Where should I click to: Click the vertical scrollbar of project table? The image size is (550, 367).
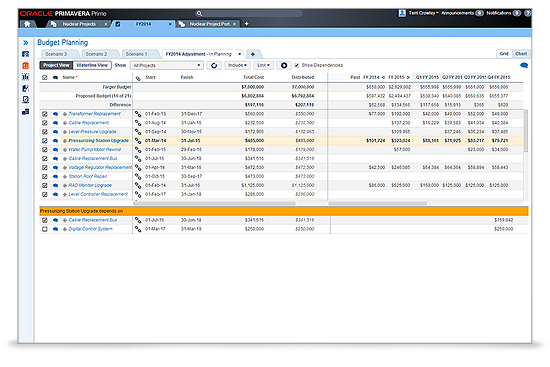pos(525,131)
